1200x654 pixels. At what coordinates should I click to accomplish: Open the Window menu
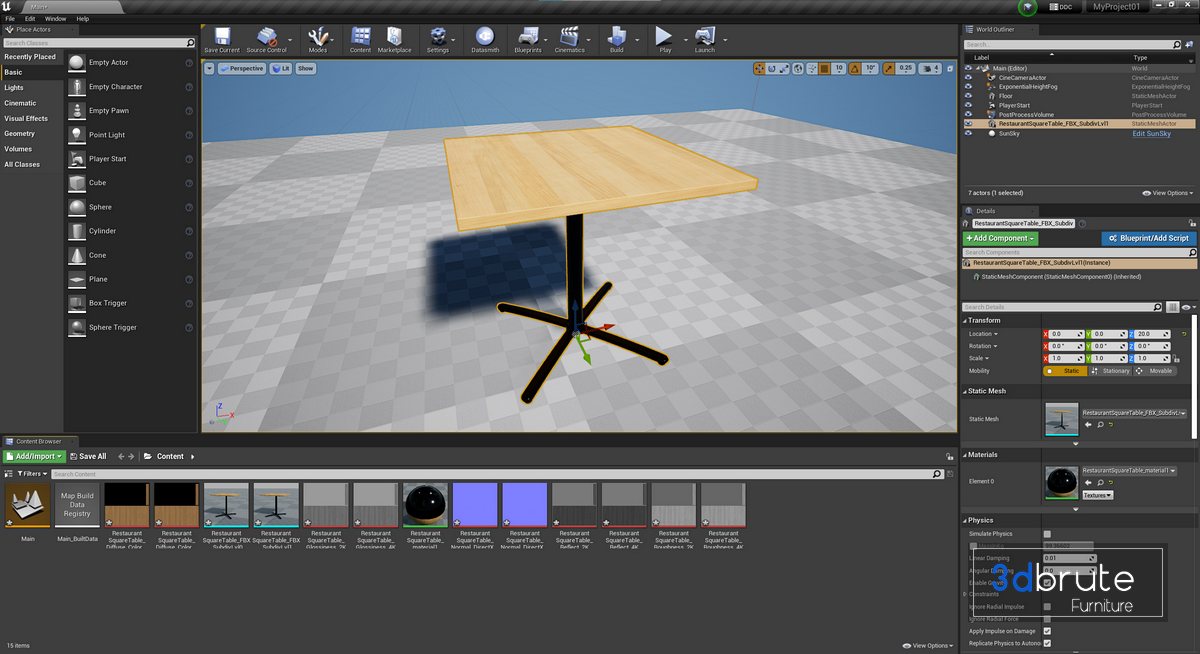pyautogui.click(x=56, y=18)
